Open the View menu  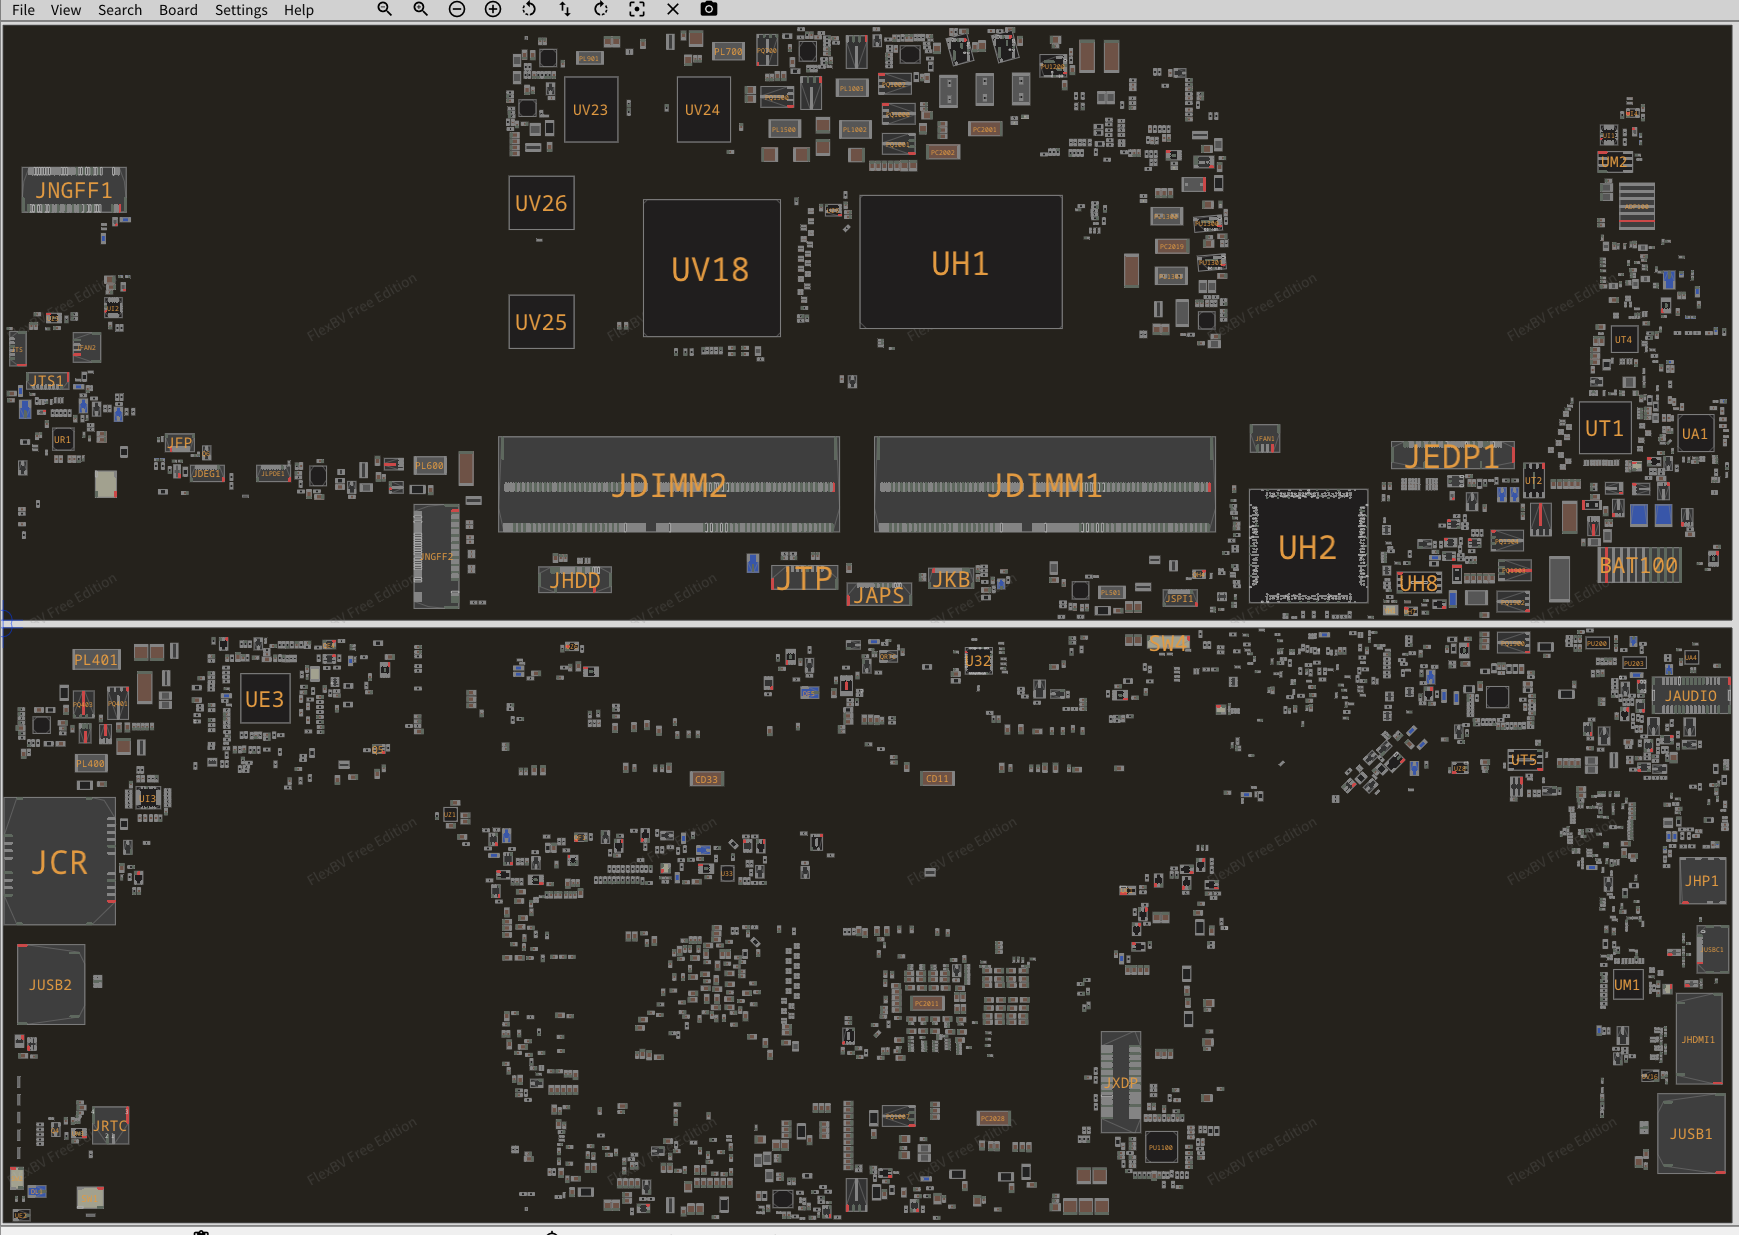(66, 10)
